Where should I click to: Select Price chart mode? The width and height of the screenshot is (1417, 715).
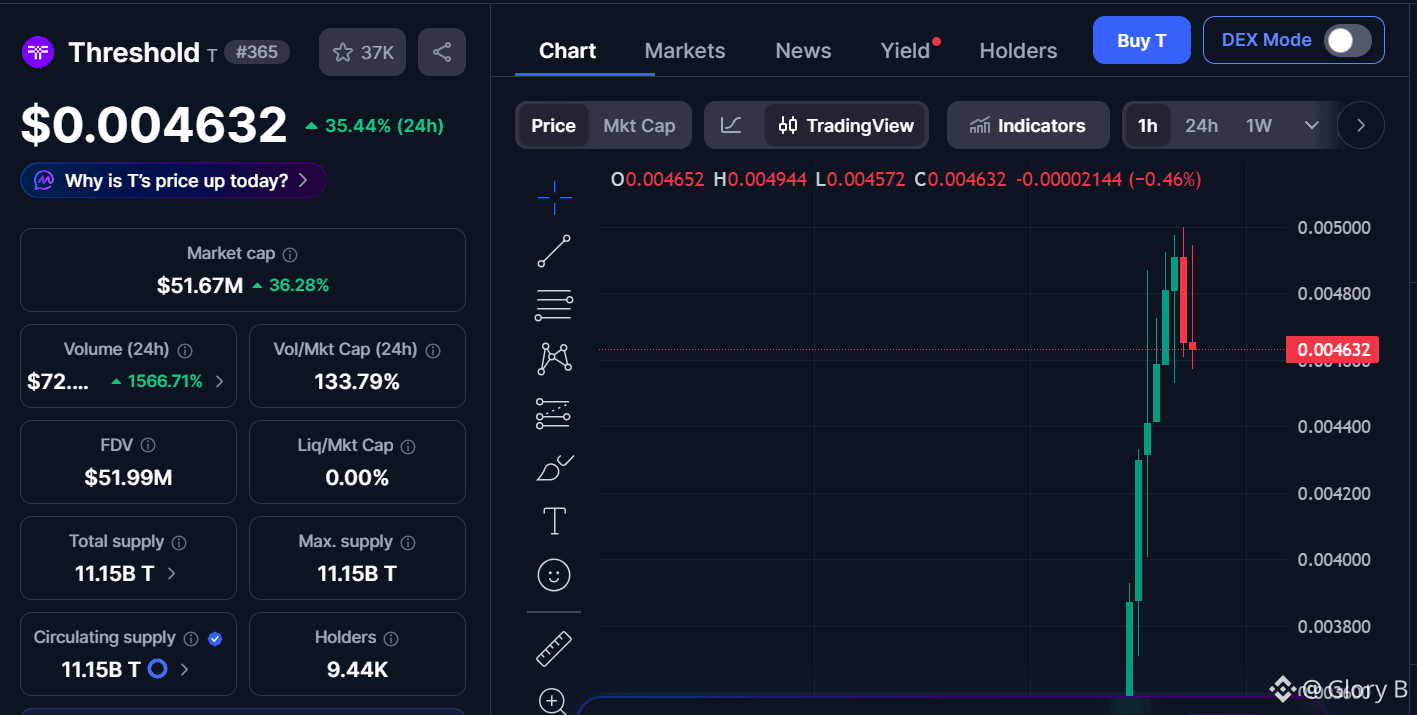(x=553, y=125)
